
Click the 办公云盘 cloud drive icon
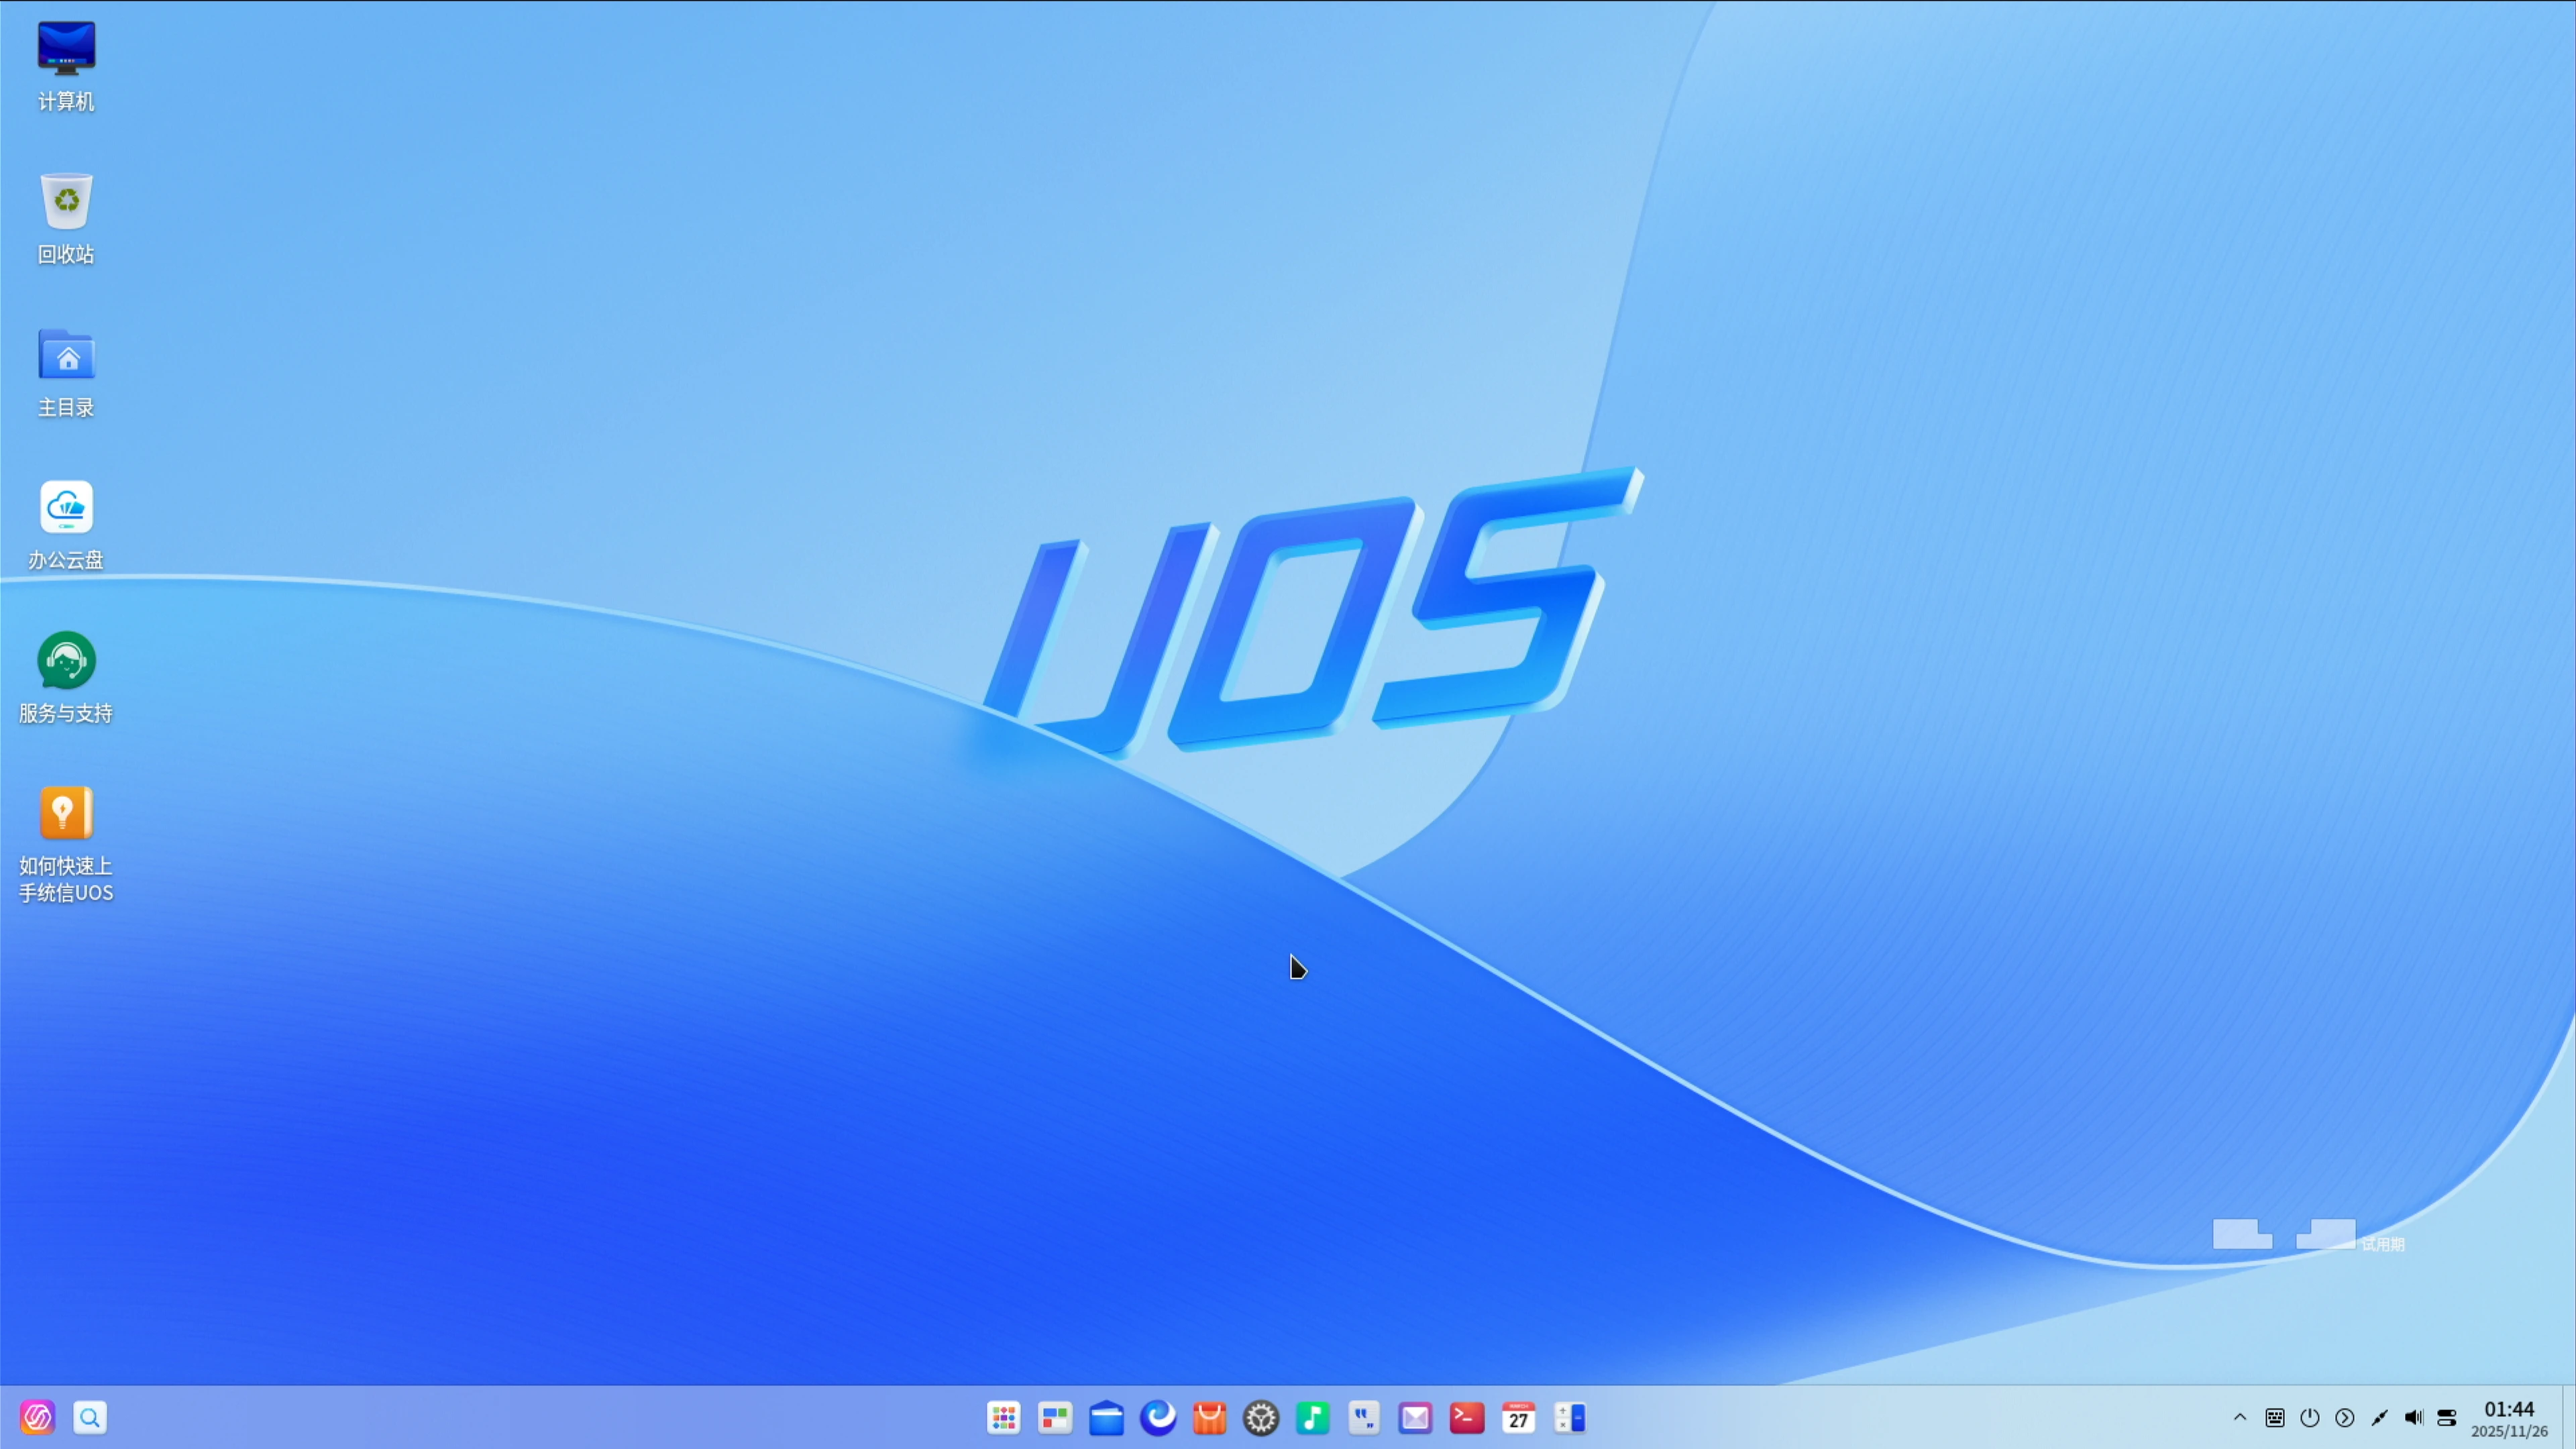click(x=66, y=524)
